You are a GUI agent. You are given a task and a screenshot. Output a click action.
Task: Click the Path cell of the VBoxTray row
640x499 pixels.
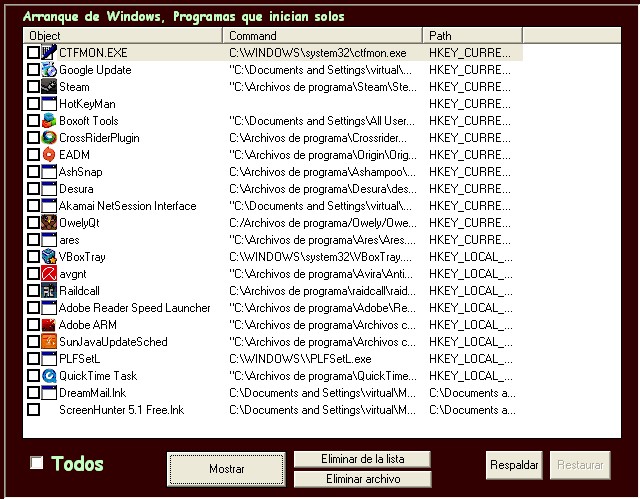[x=471, y=257]
